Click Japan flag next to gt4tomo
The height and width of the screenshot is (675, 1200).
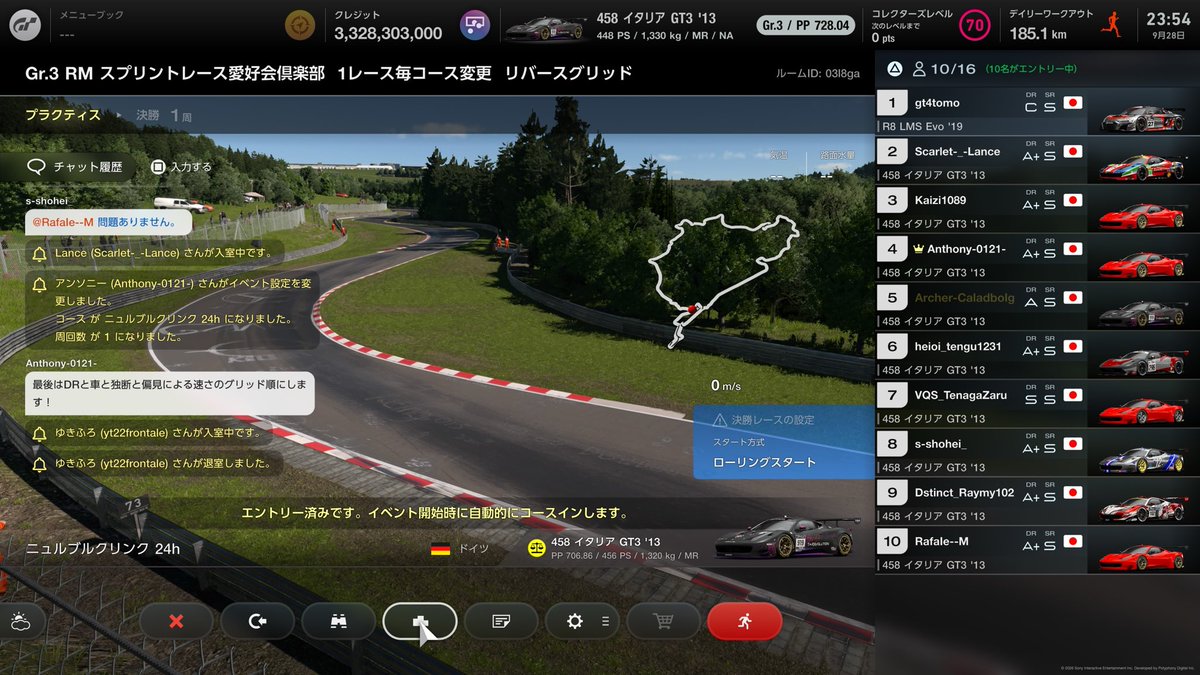(1074, 102)
